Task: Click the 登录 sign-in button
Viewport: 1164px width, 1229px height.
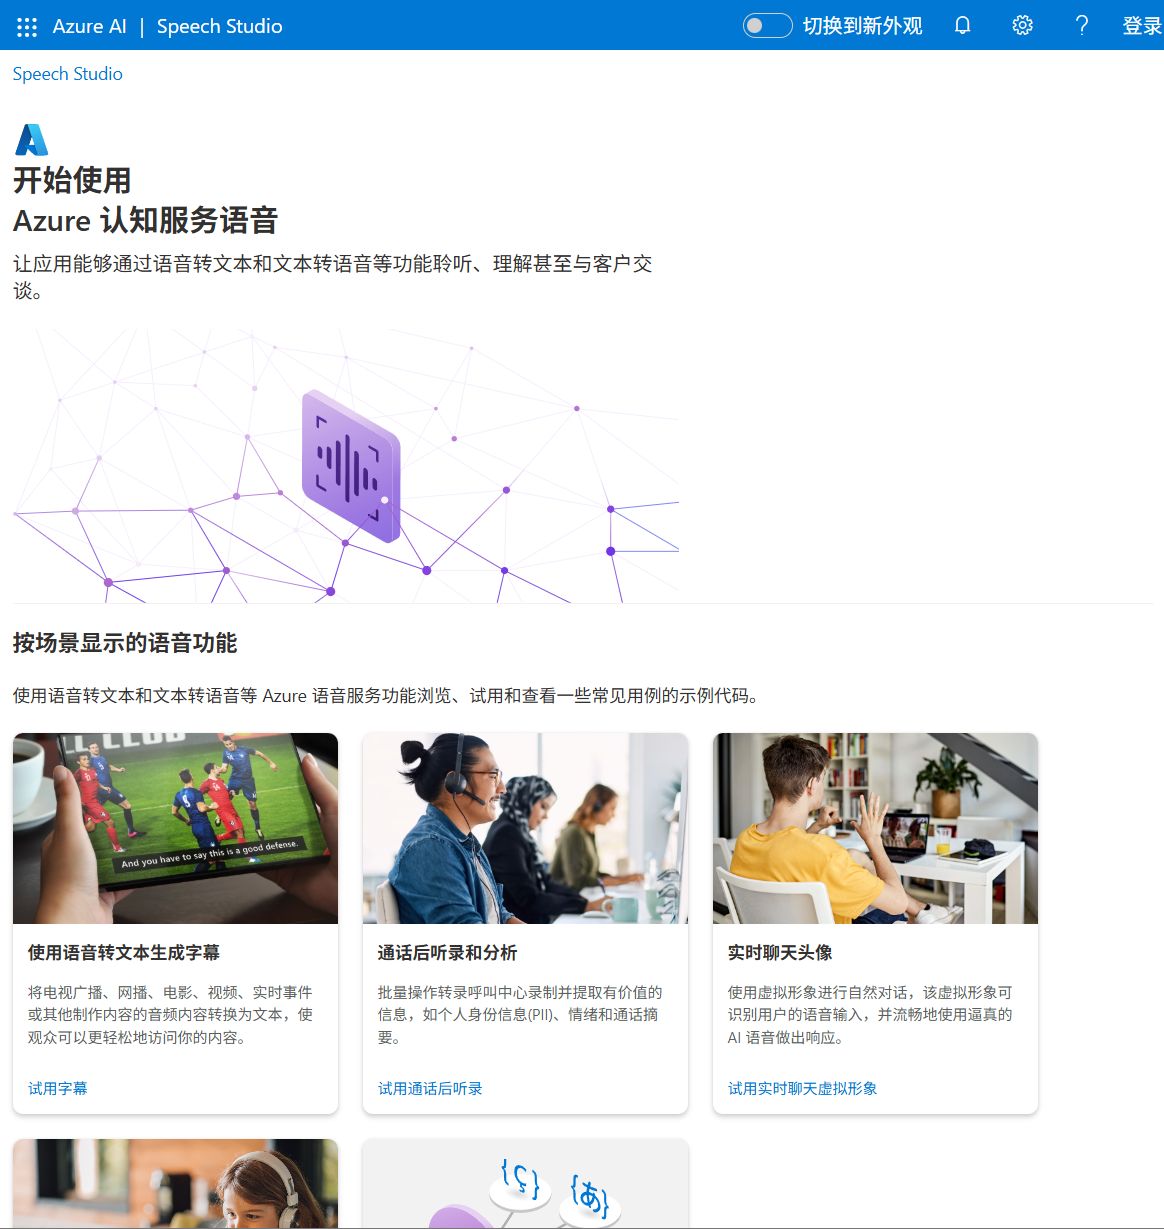Action: 1141,26
